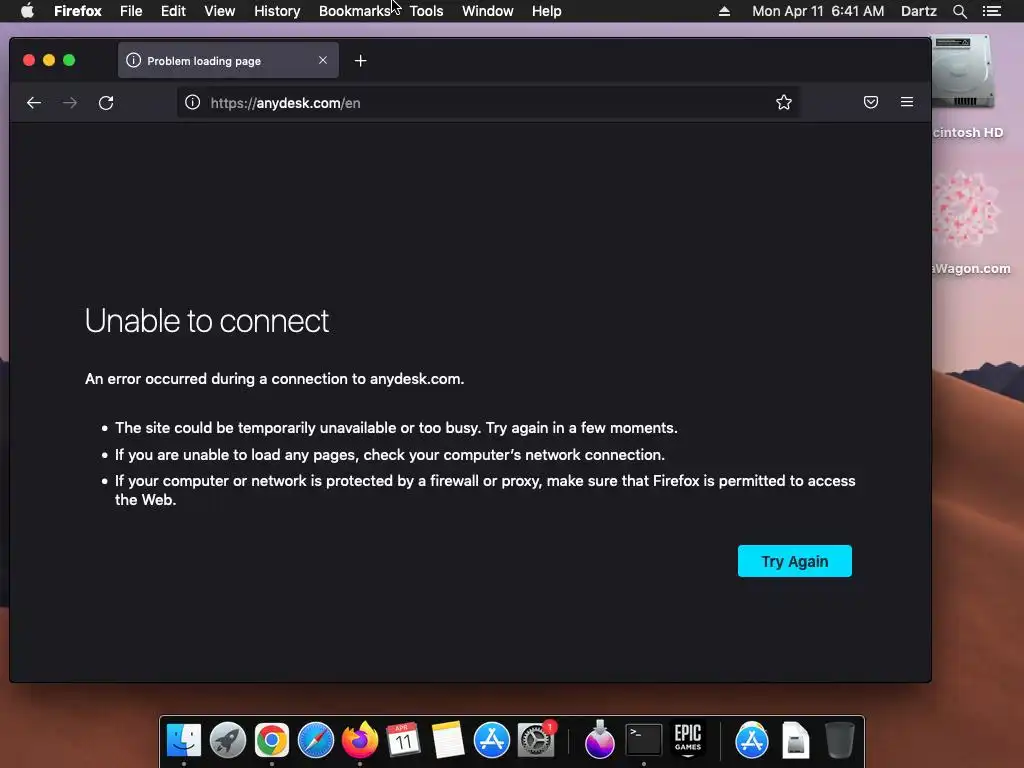This screenshot has height=768, width=1024.
Task: Click the check network connection bullet text
Action: point(390,455)
